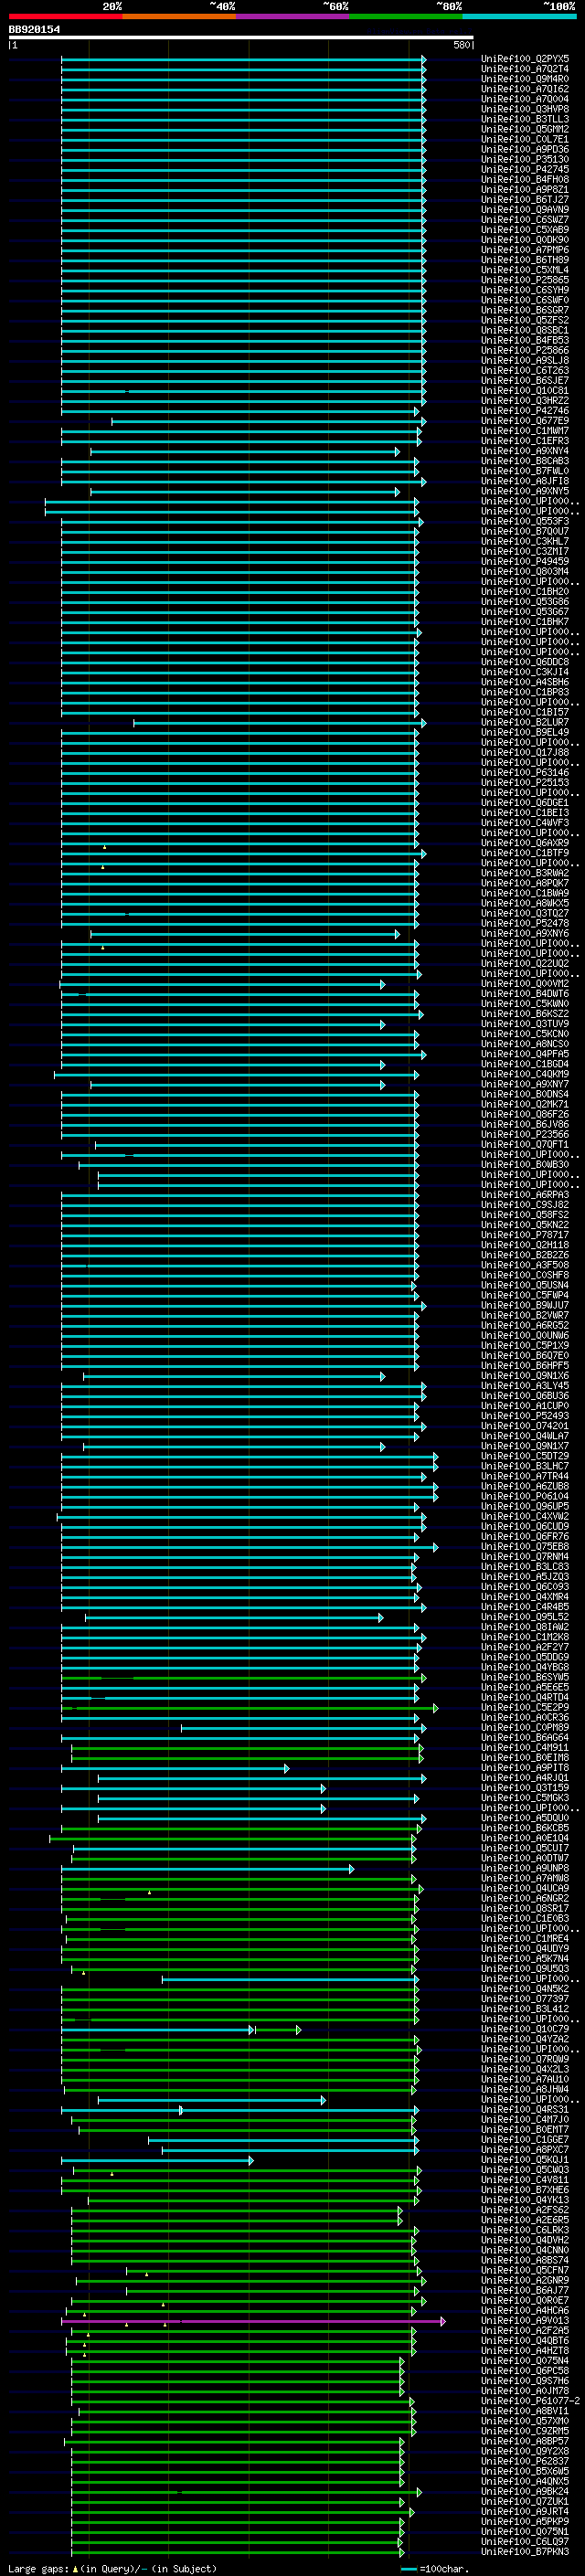Viewport: 585px width, 2576px height.
Task: Select the UniRef100_O74201 label
Action: click(x=524, y=1426)
